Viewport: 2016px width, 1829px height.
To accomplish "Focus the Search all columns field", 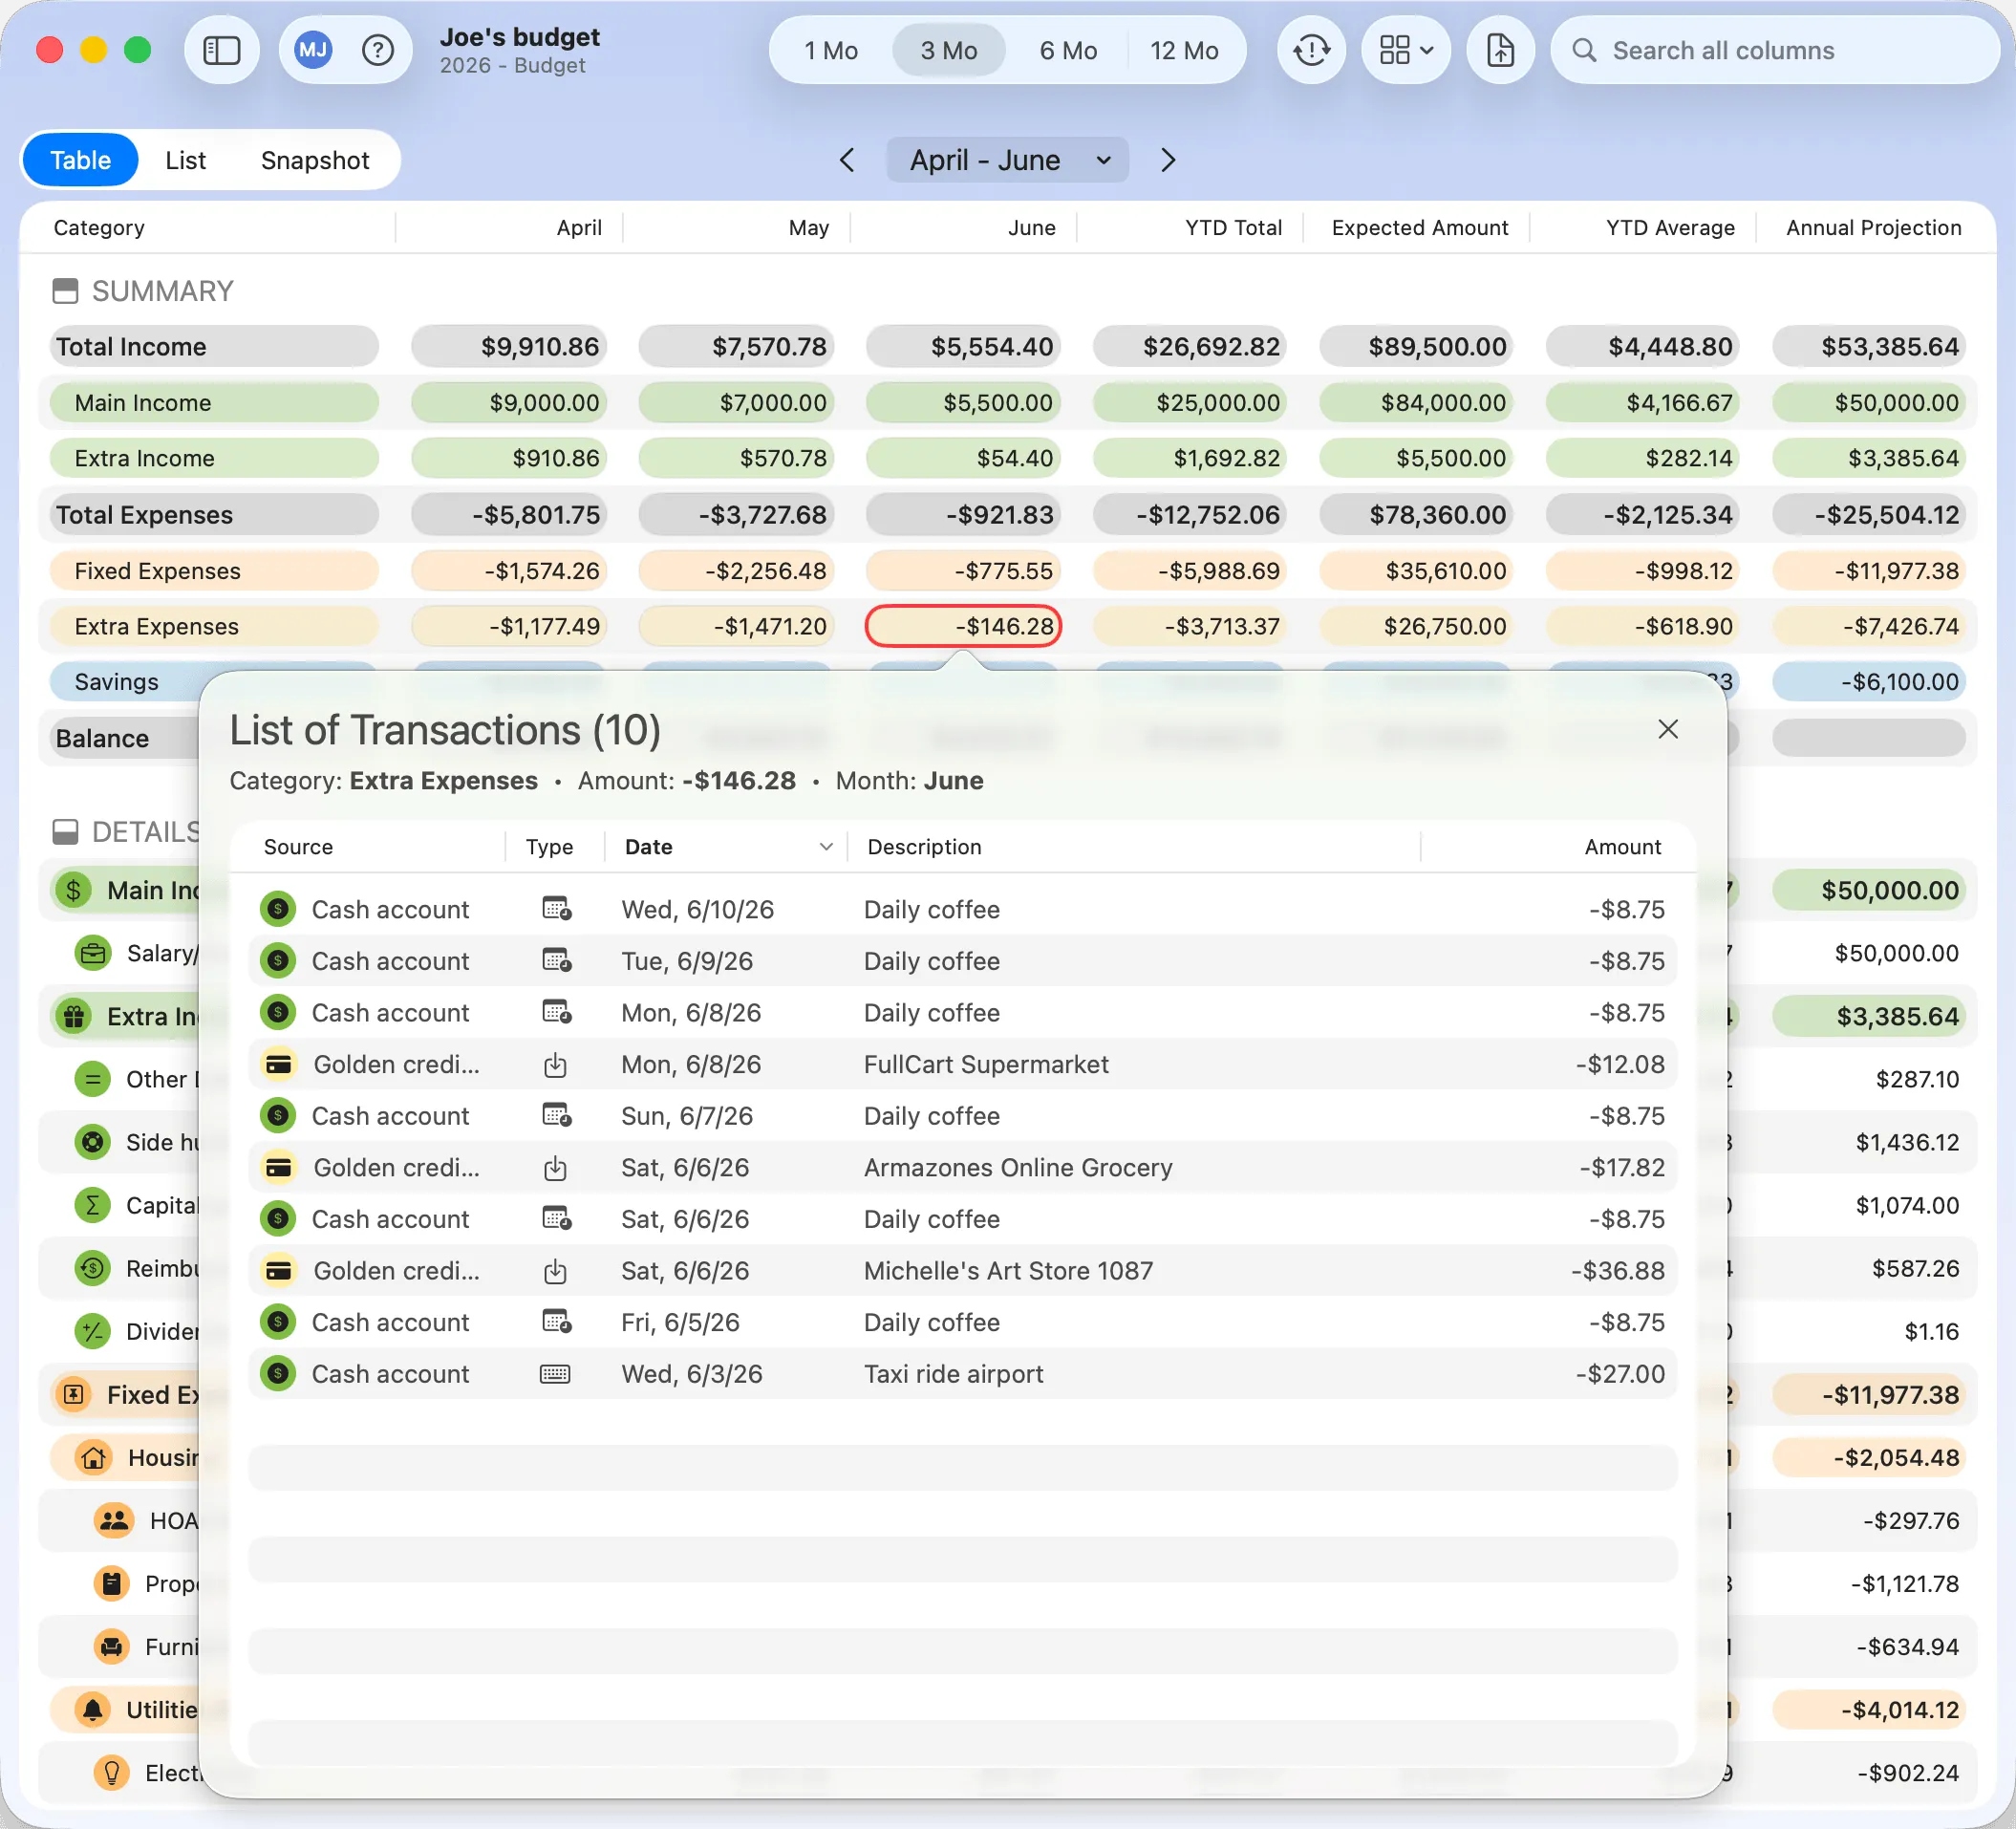I will pos(1774,50).
